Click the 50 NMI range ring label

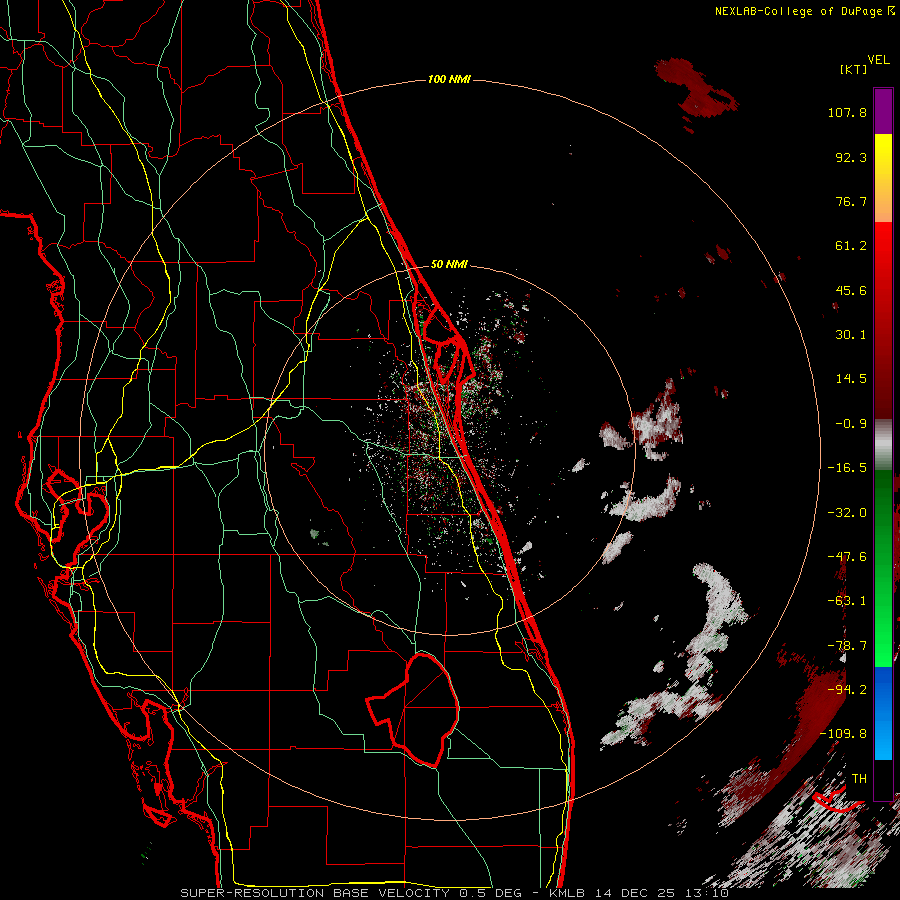(x=449, y=265)
